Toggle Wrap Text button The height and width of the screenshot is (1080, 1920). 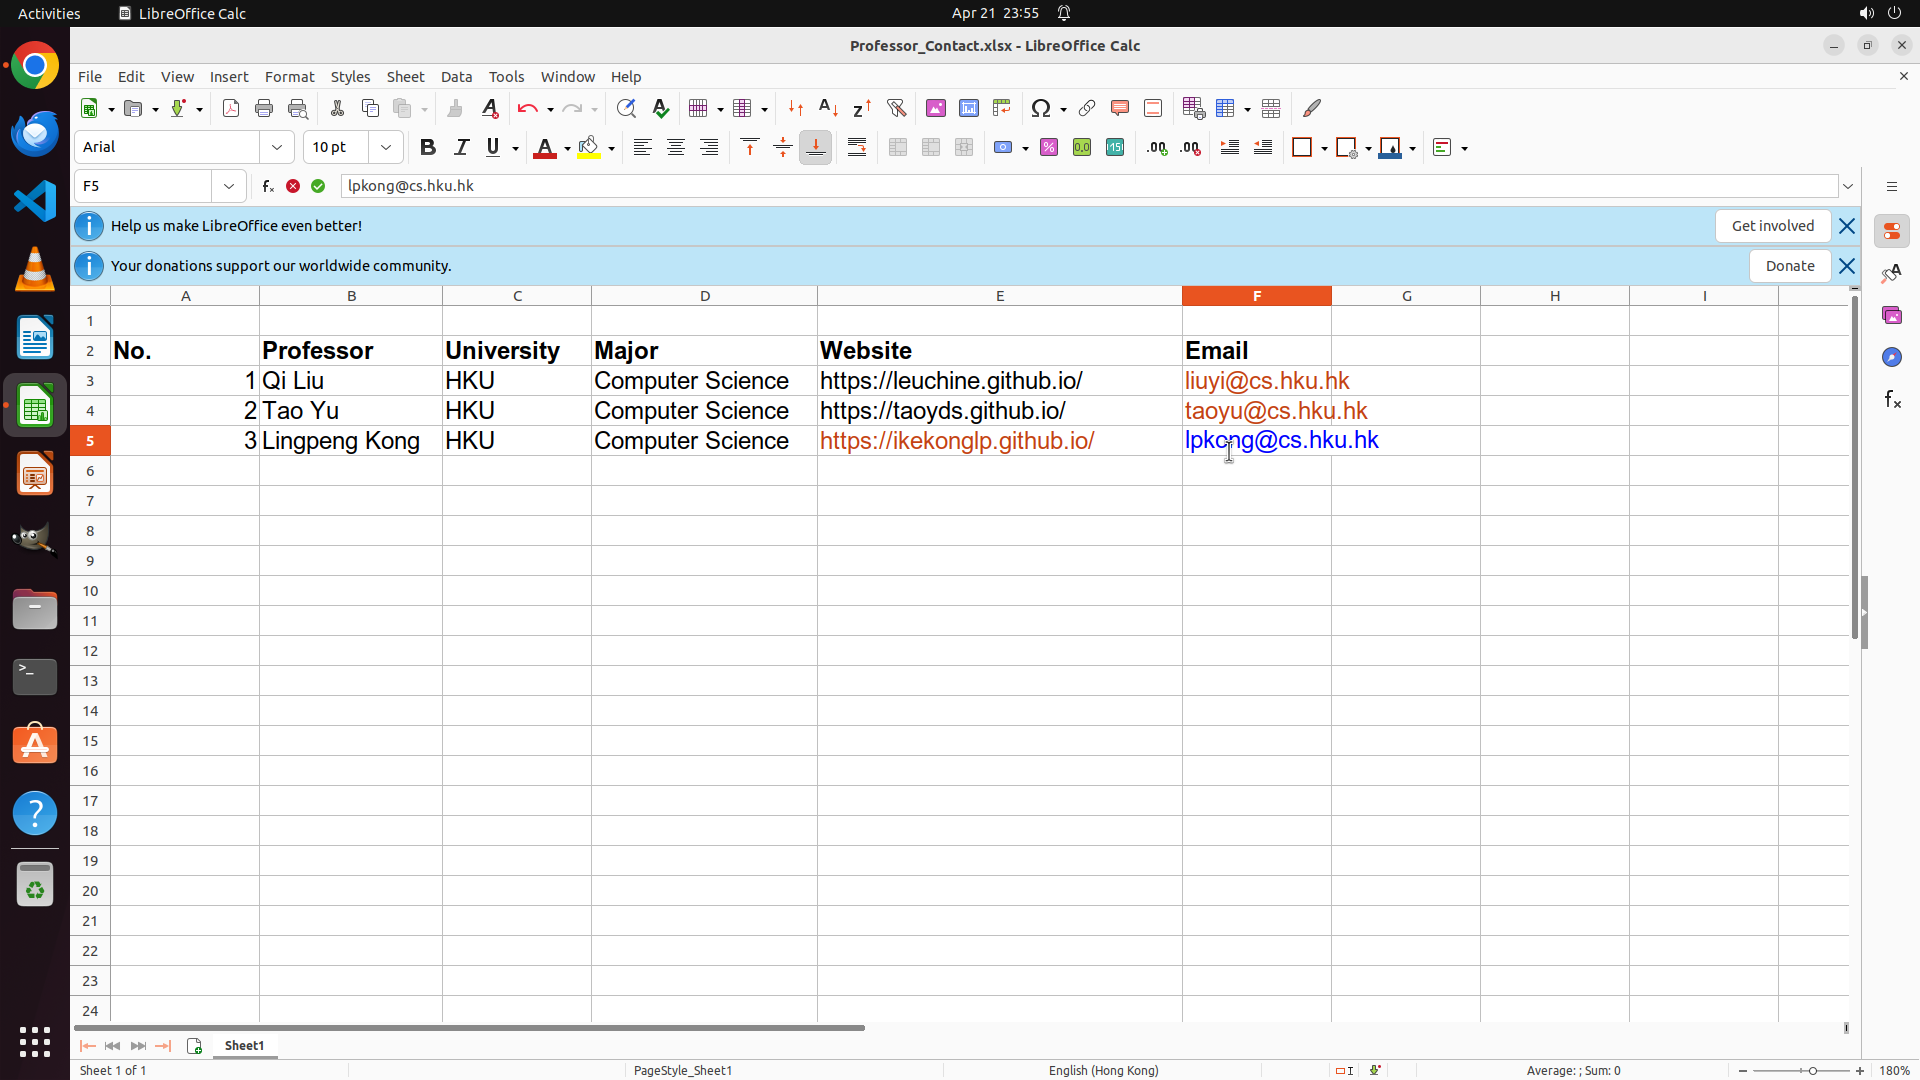tap(857, 148)
